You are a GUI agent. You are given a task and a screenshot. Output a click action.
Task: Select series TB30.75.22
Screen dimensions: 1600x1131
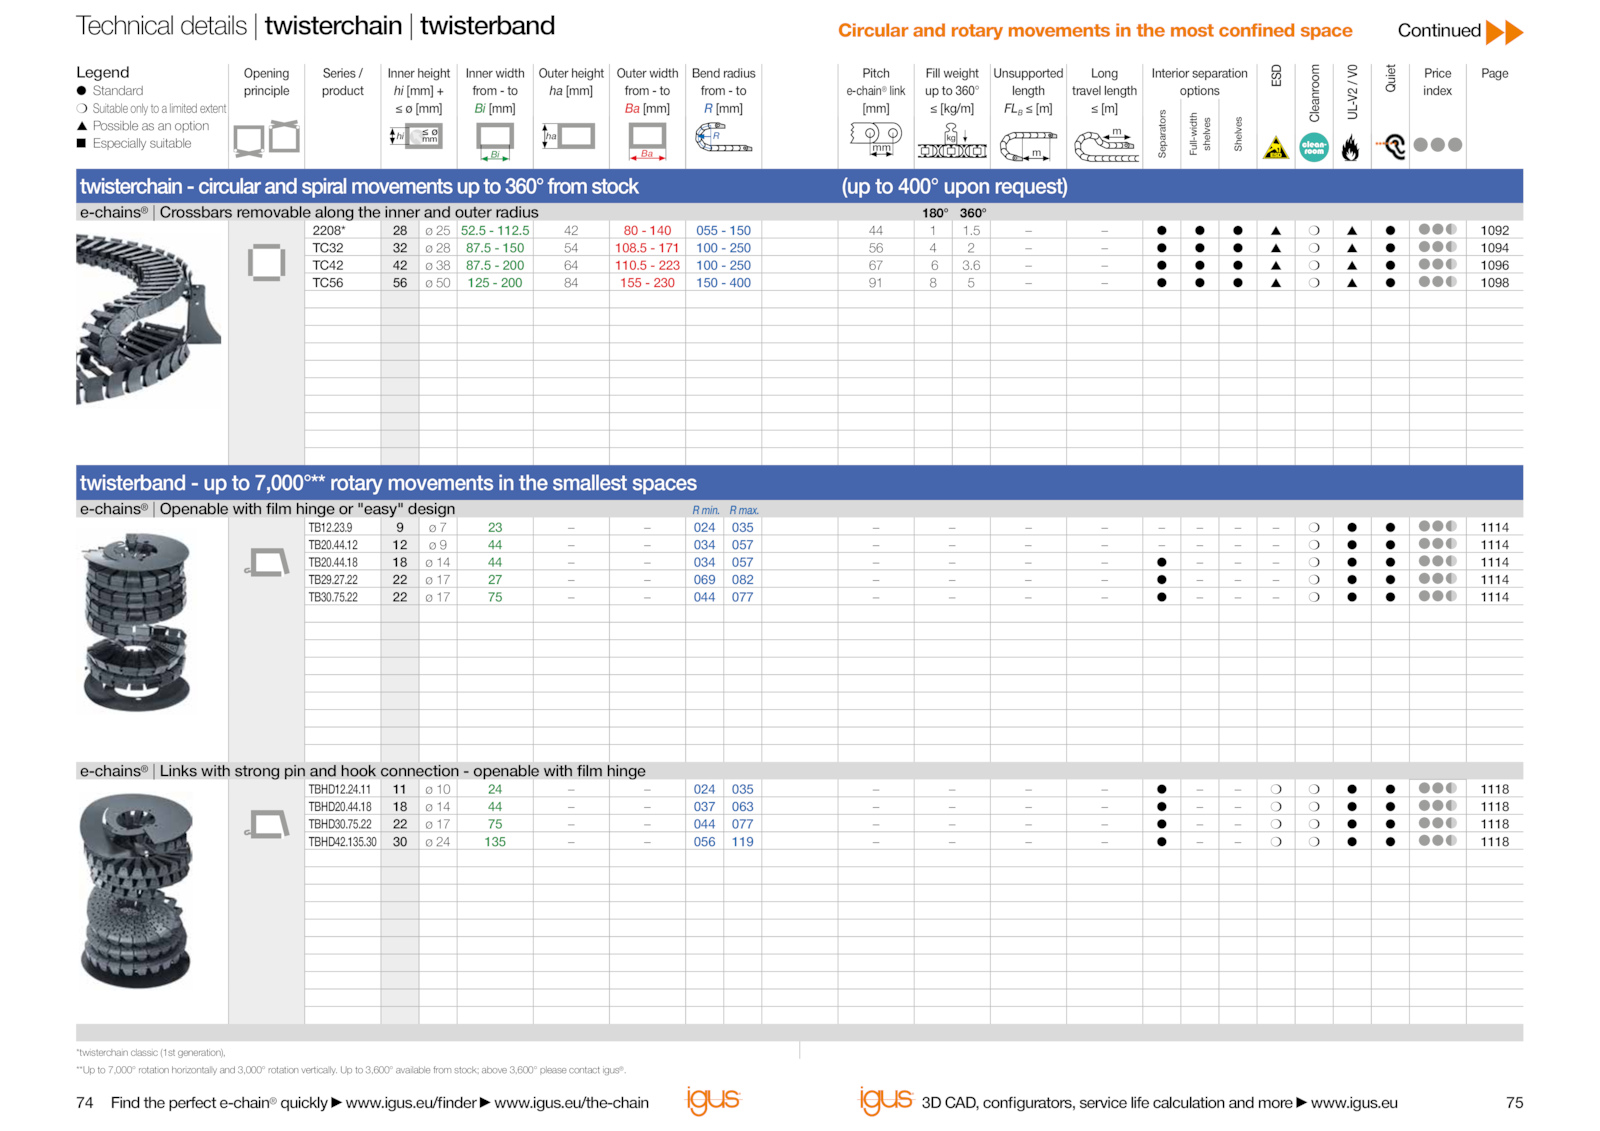click(x=333, y=598)
